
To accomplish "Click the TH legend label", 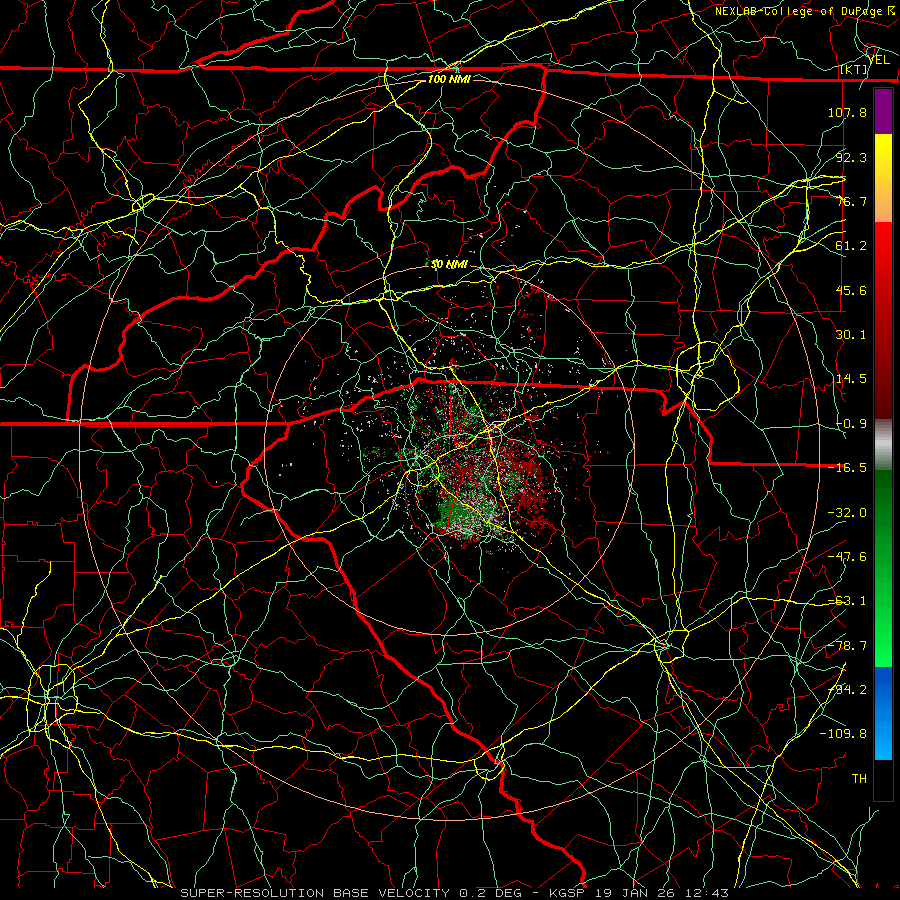I will pos(859,779).
